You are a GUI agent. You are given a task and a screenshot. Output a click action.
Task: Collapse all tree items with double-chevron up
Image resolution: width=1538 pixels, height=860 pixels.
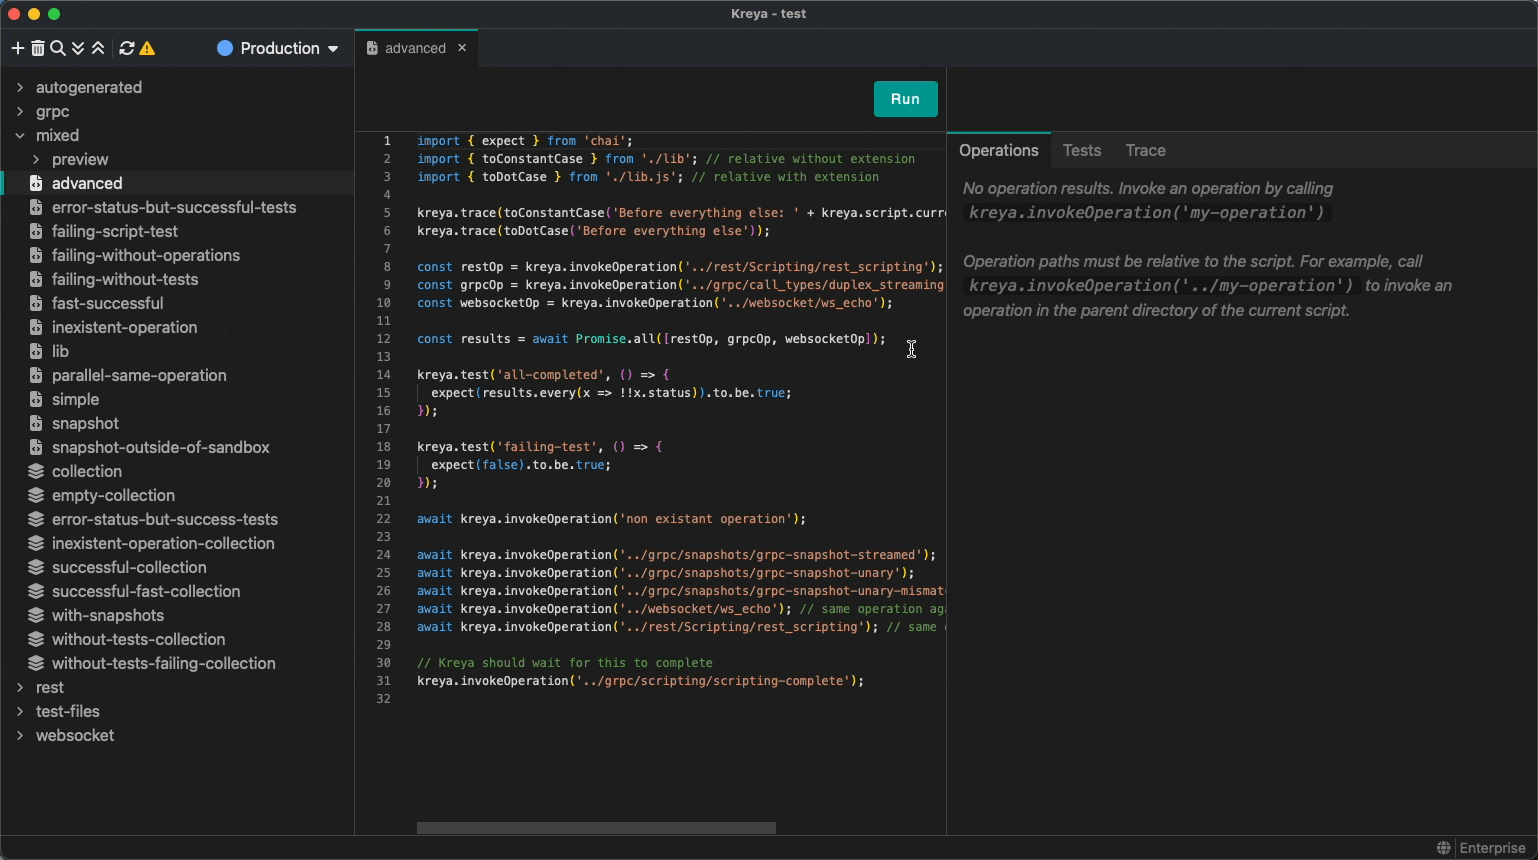point(98,48)
